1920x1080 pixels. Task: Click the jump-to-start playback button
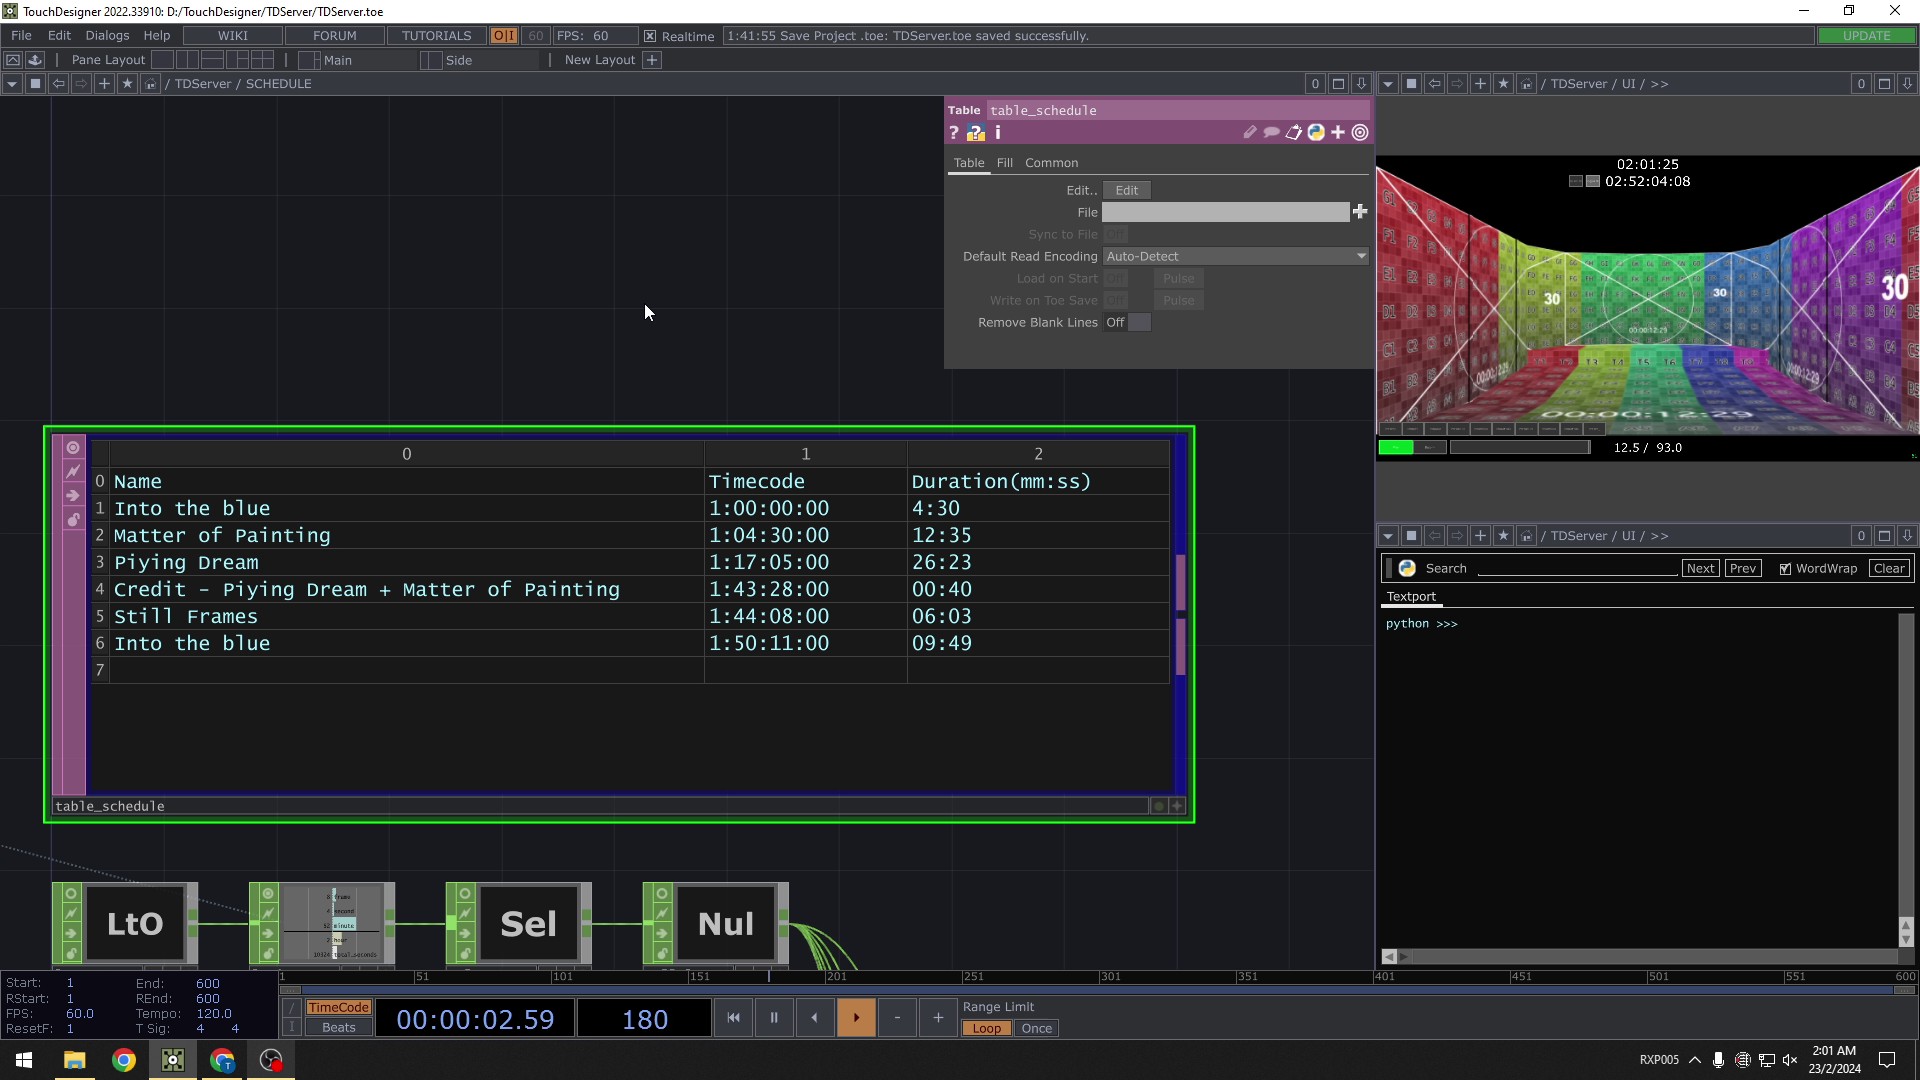(x=733, y=1018)
